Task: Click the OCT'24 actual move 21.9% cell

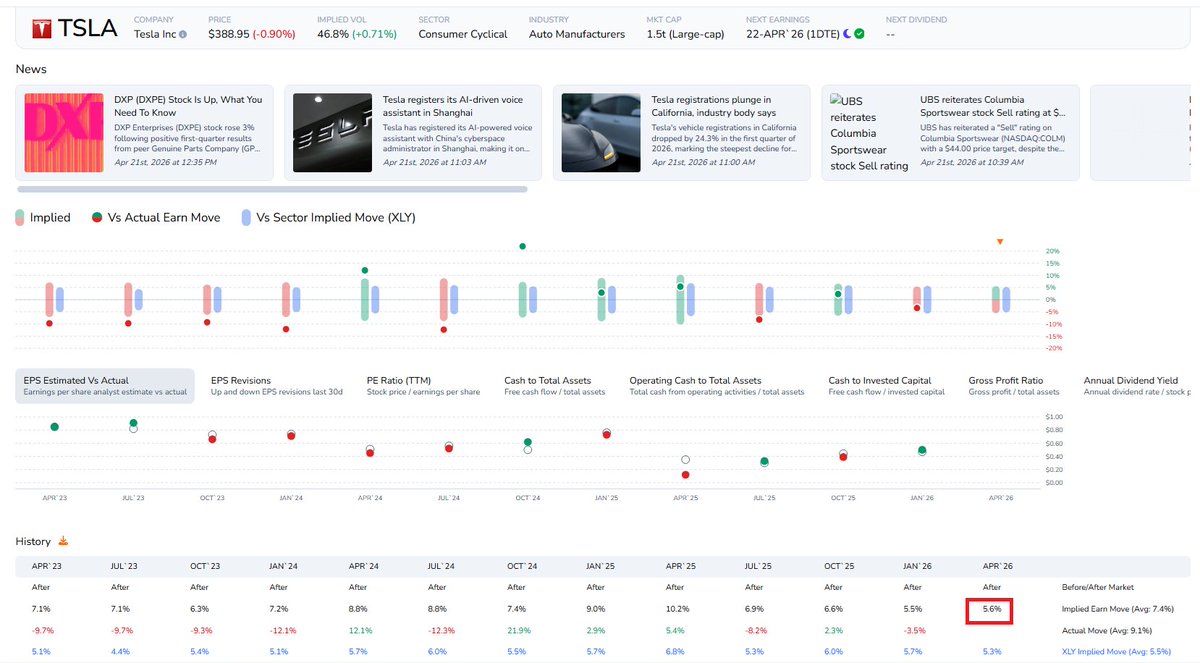Action: 517,630
